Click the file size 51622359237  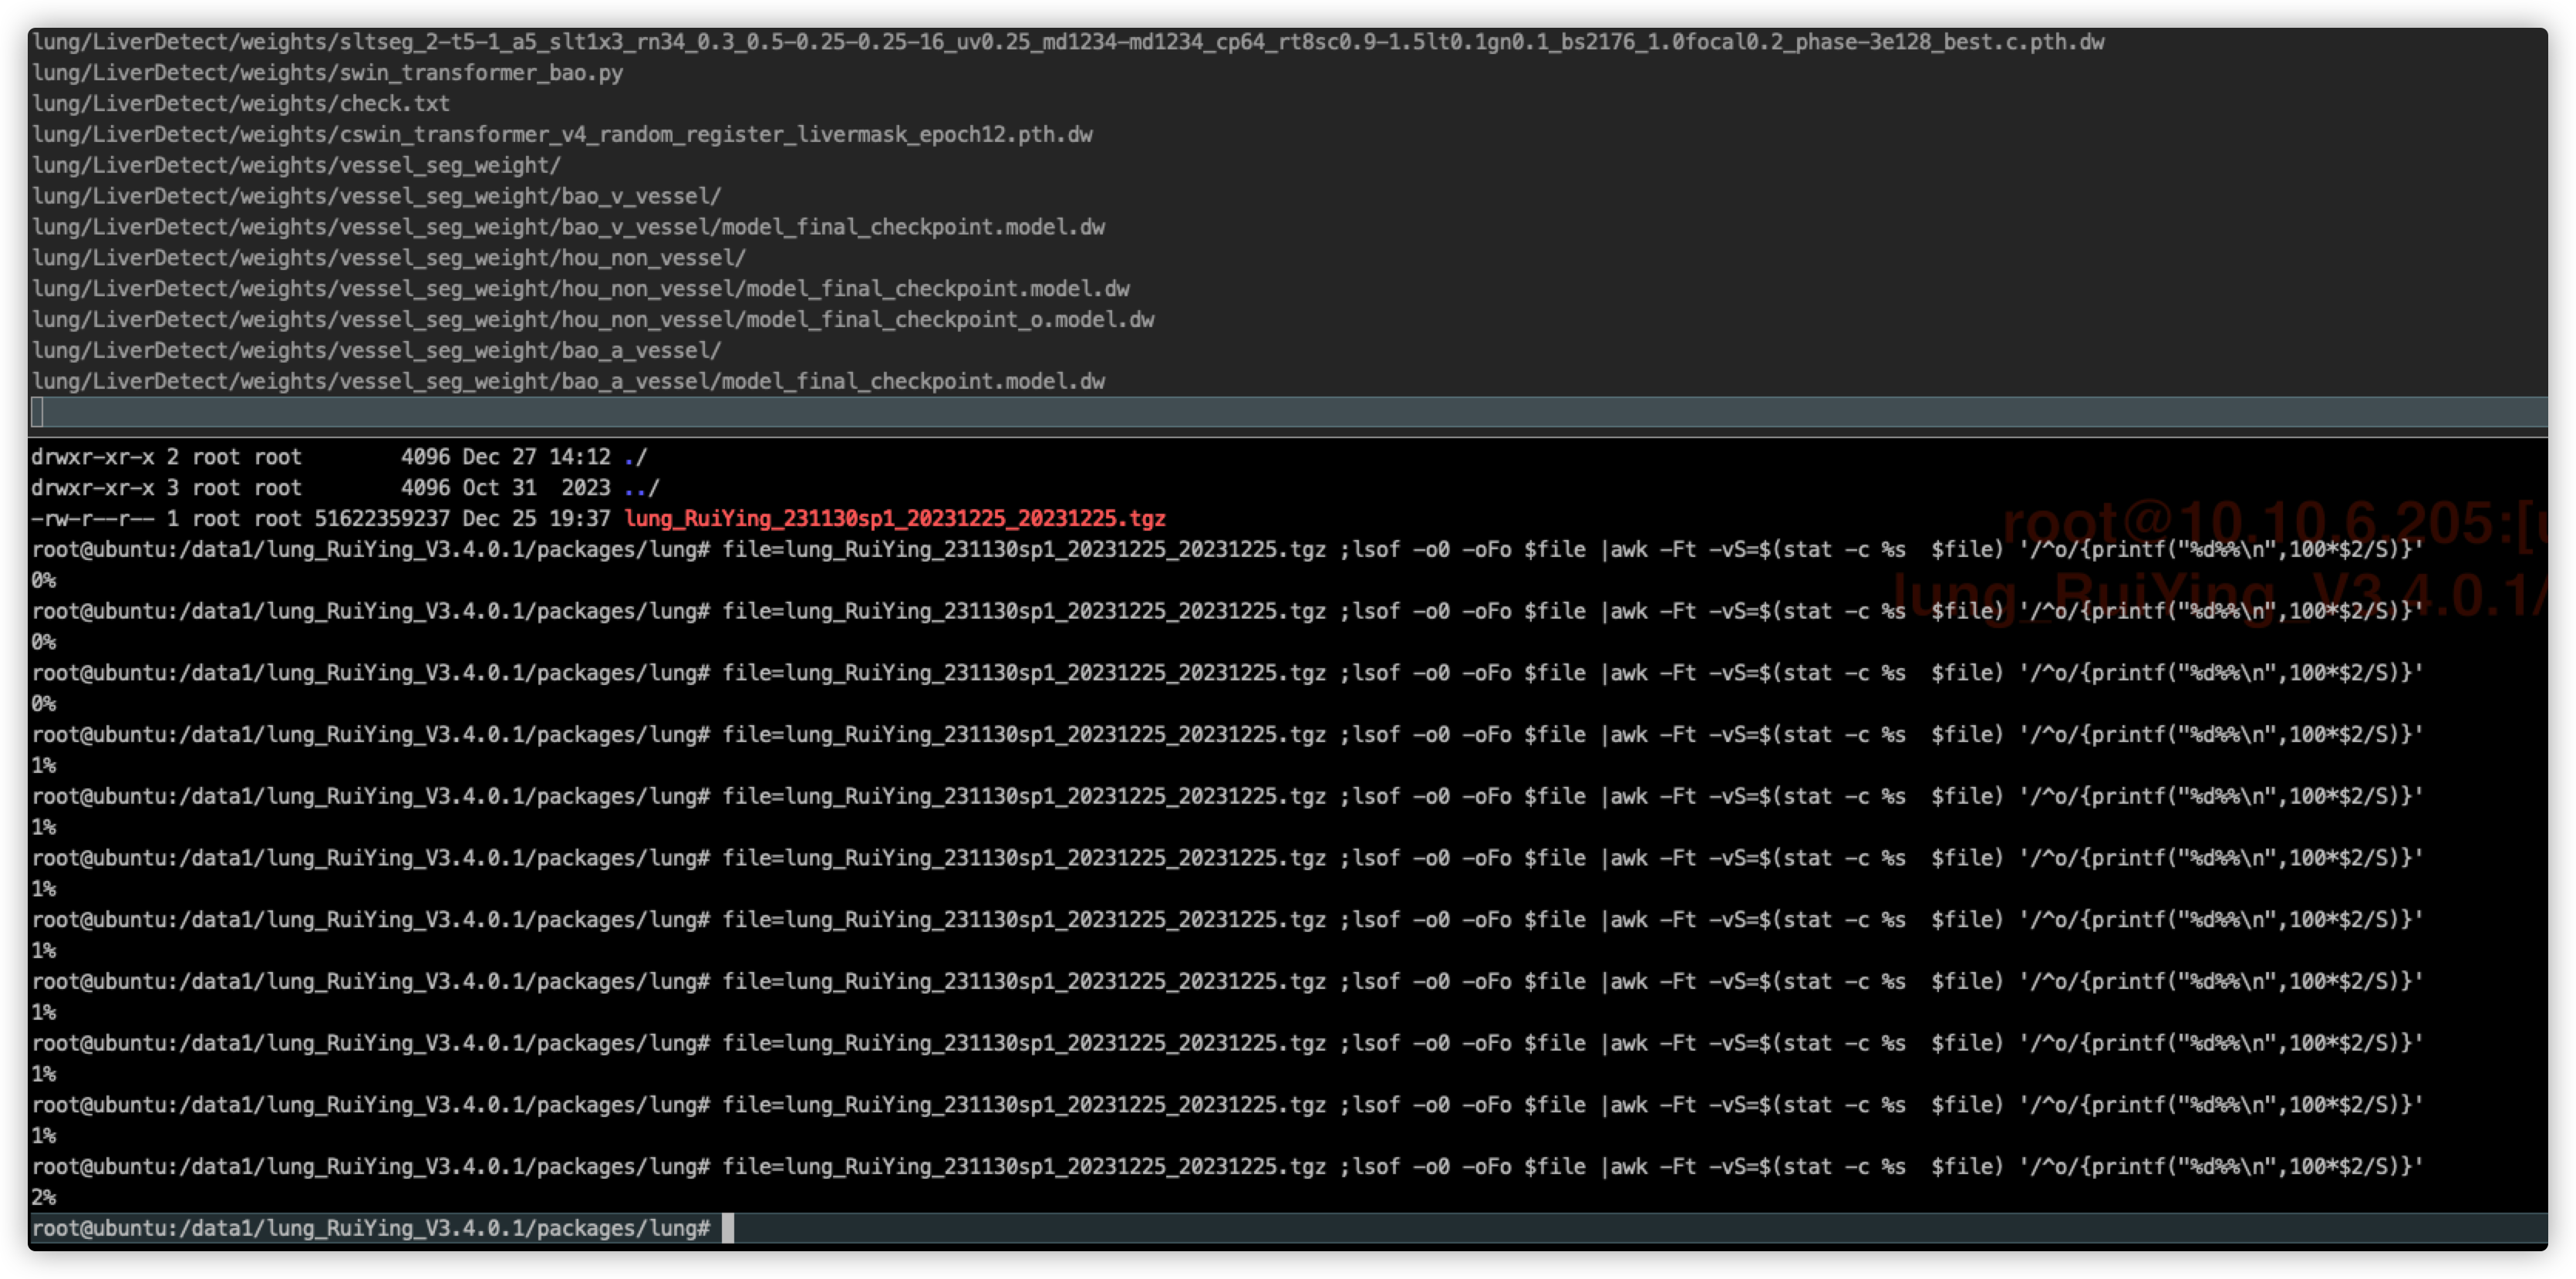(382, 519)
